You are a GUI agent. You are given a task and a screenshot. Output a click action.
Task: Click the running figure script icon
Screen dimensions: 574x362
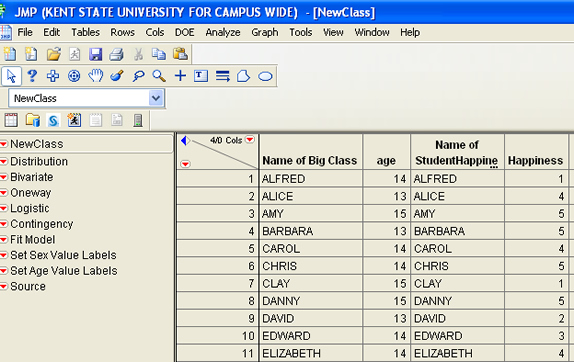[74, 120]
